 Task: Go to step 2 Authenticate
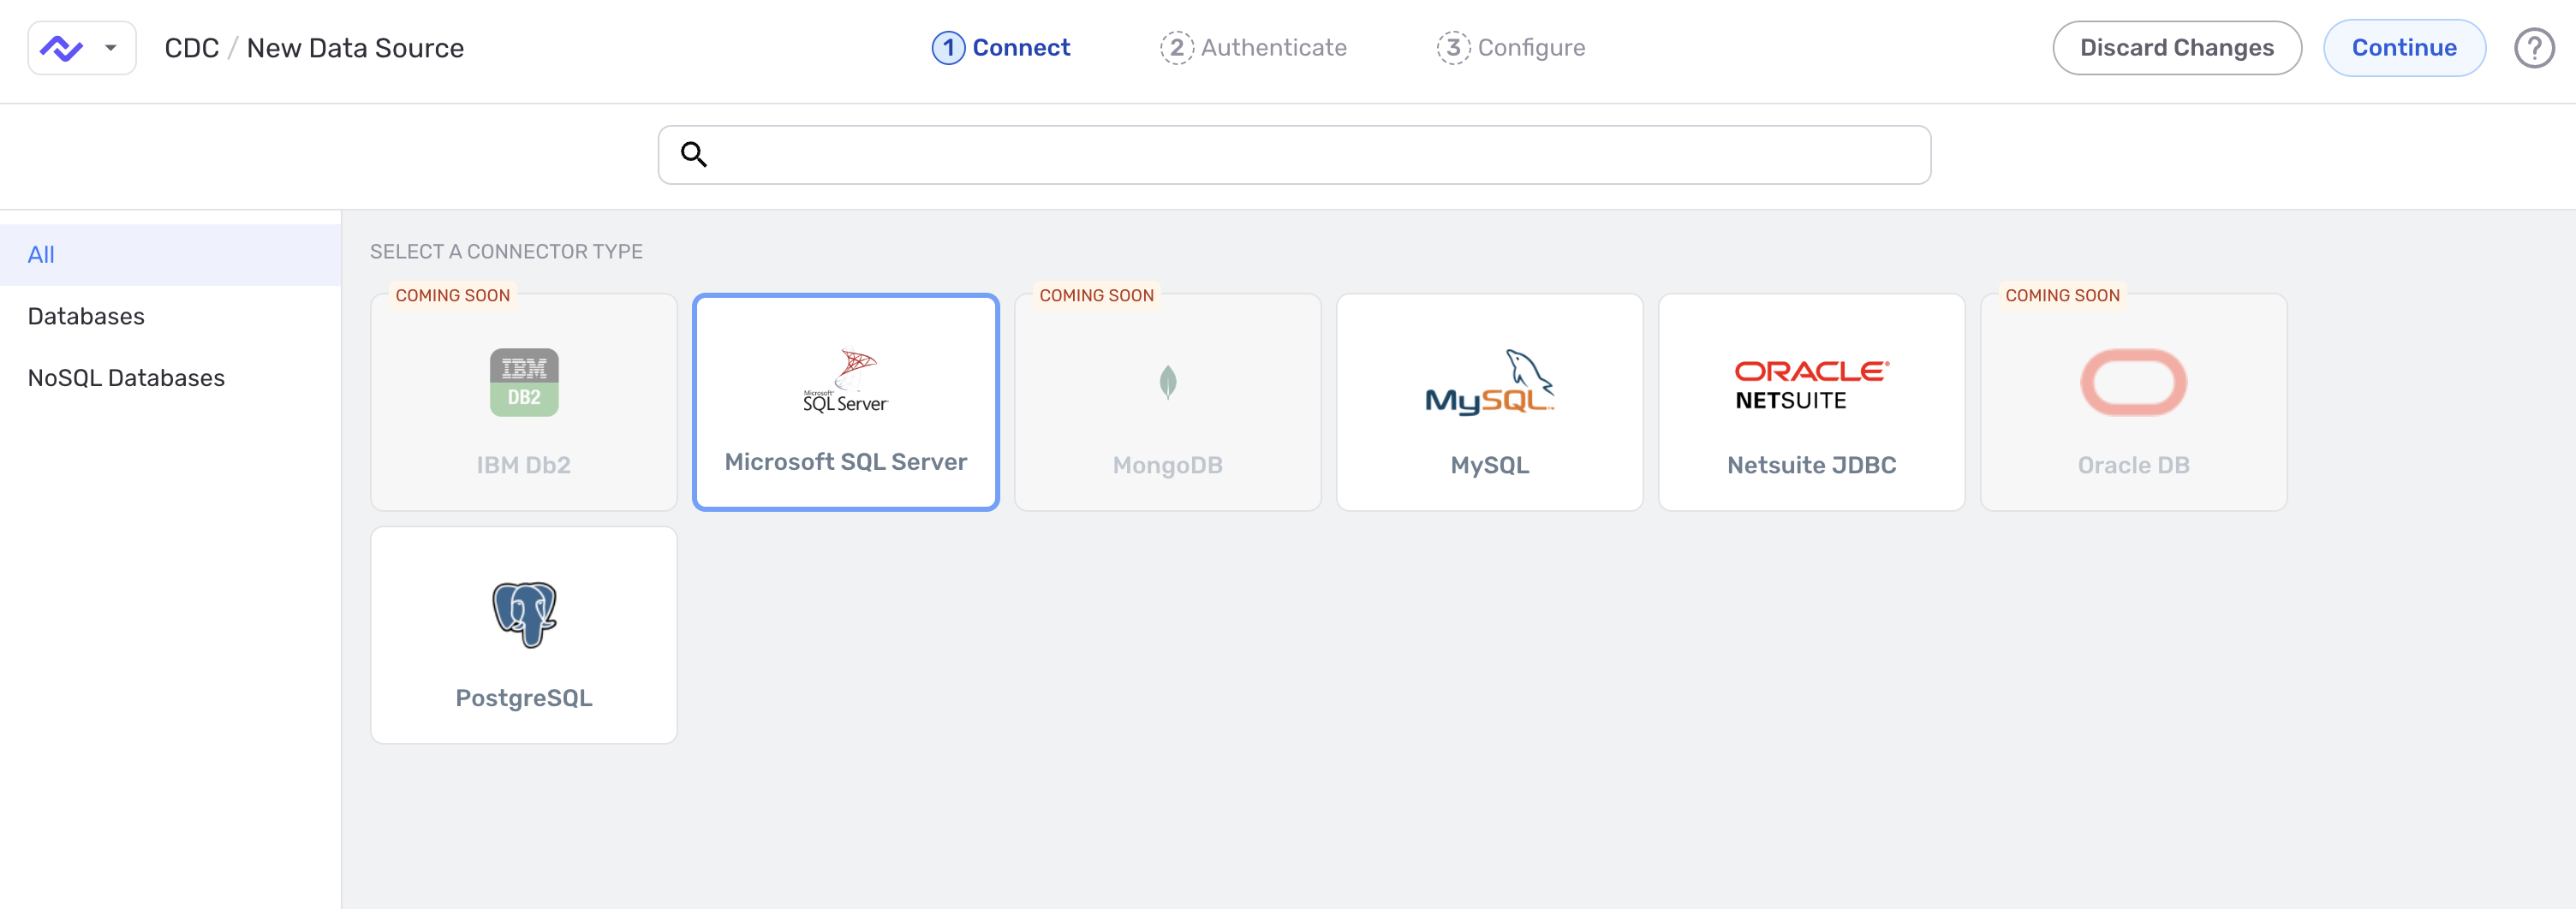[x=1253, y=47]
